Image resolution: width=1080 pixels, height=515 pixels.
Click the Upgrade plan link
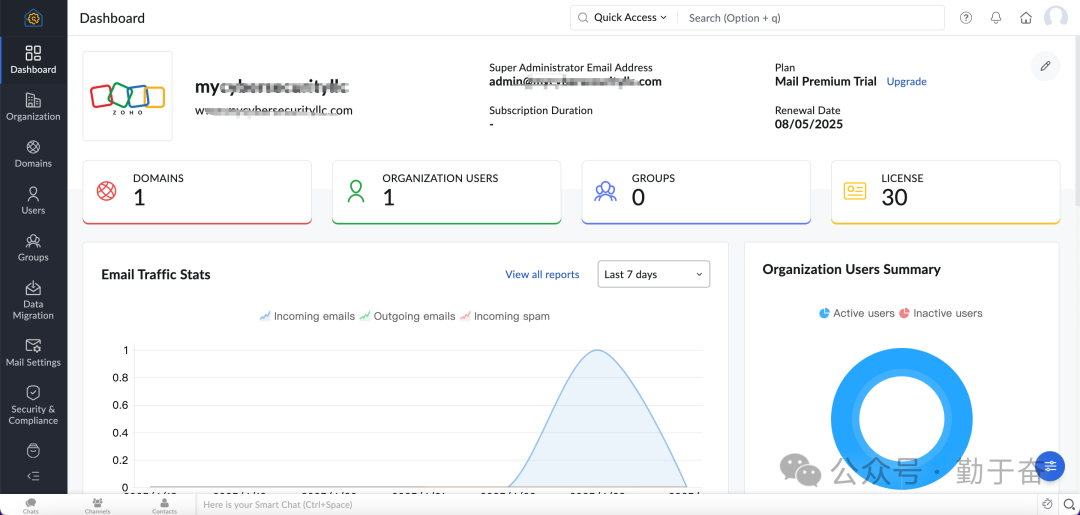point(906,82)
